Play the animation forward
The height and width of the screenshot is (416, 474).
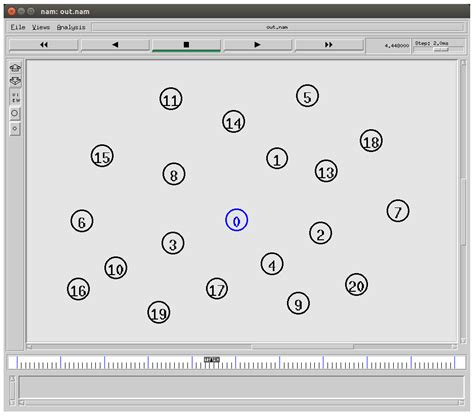[257, 45]
